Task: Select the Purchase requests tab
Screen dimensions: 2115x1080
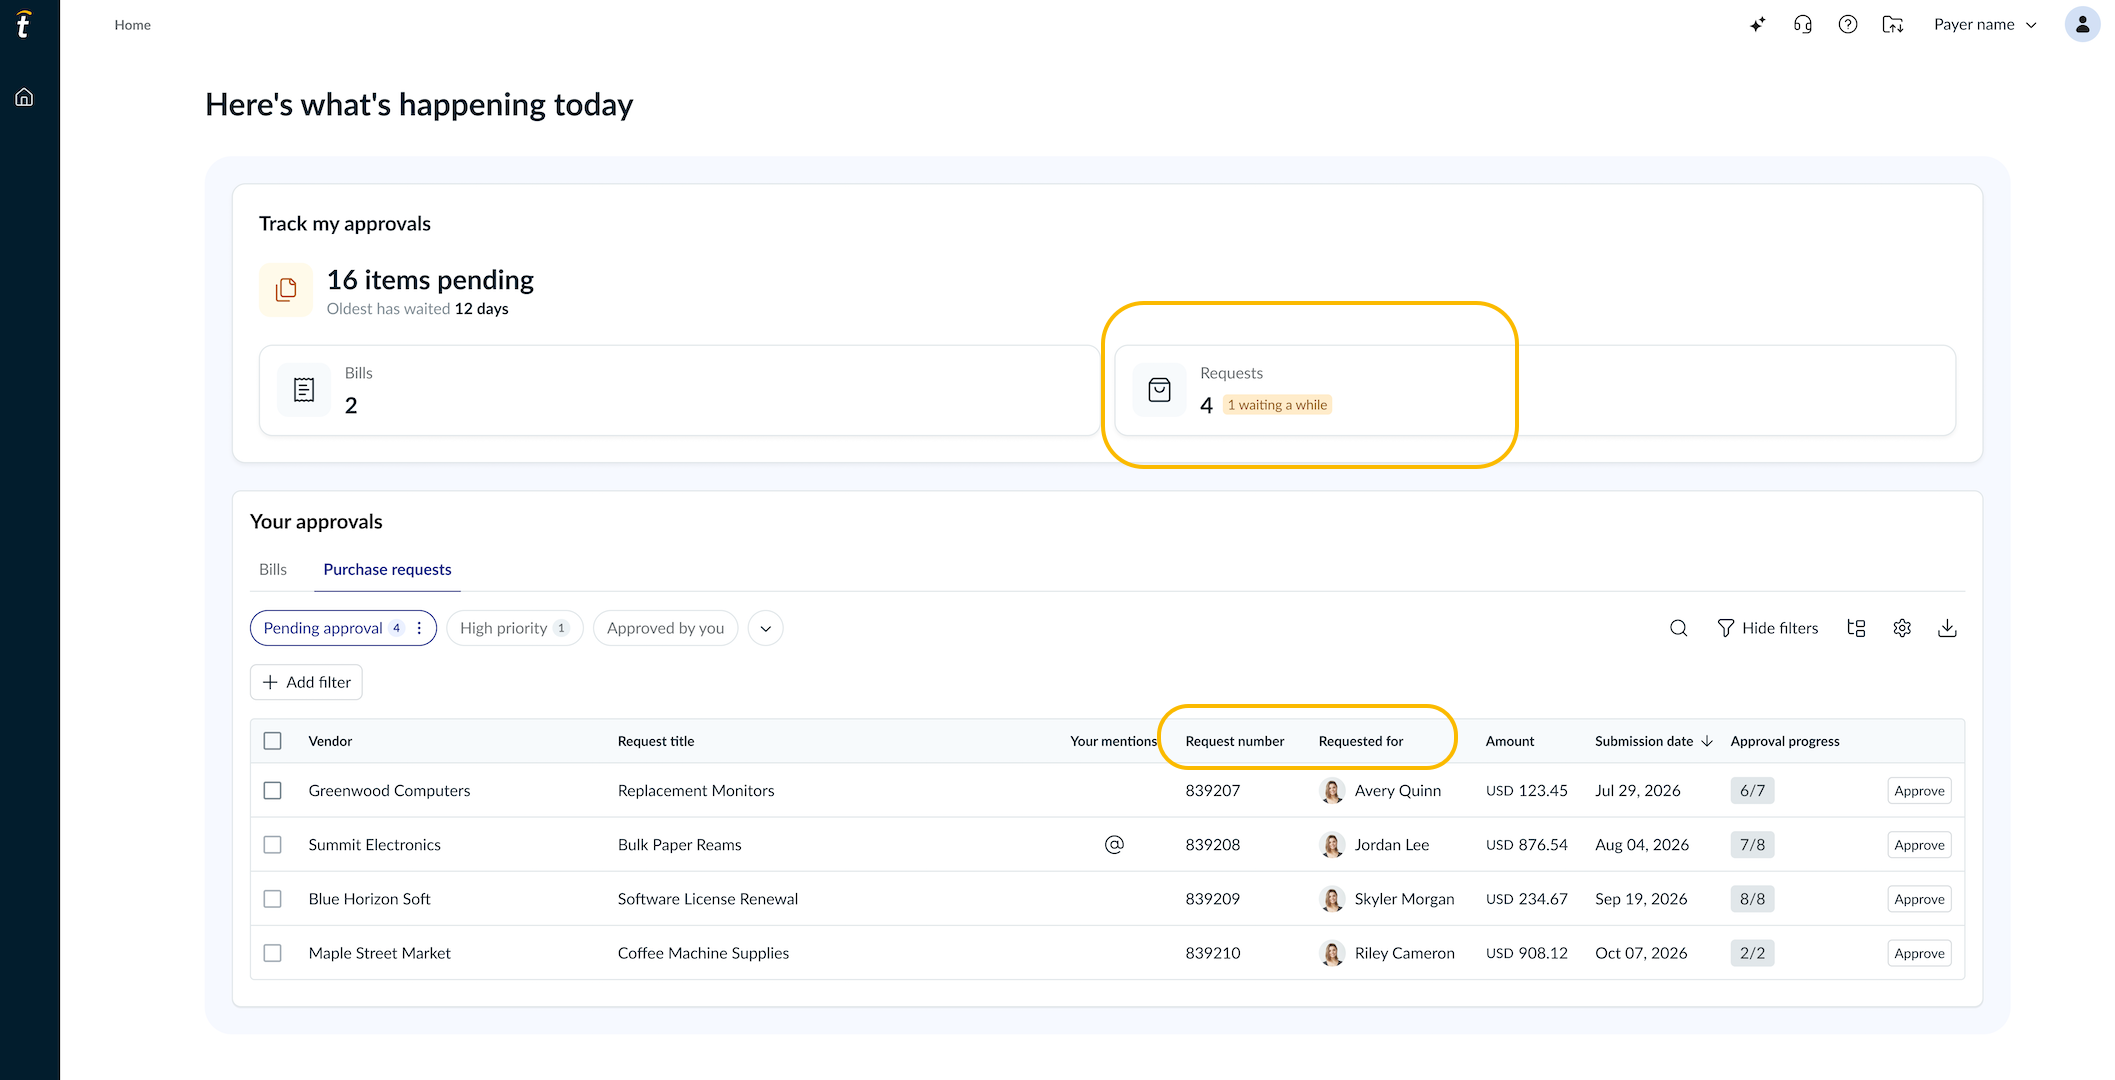Action: (x=387, y=569)
